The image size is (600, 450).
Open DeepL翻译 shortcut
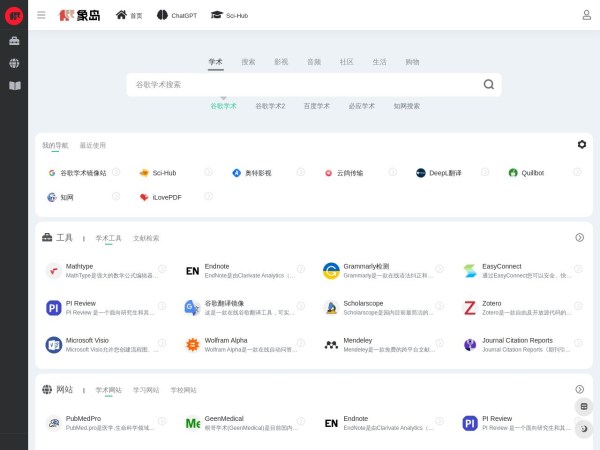pos(439,173)
